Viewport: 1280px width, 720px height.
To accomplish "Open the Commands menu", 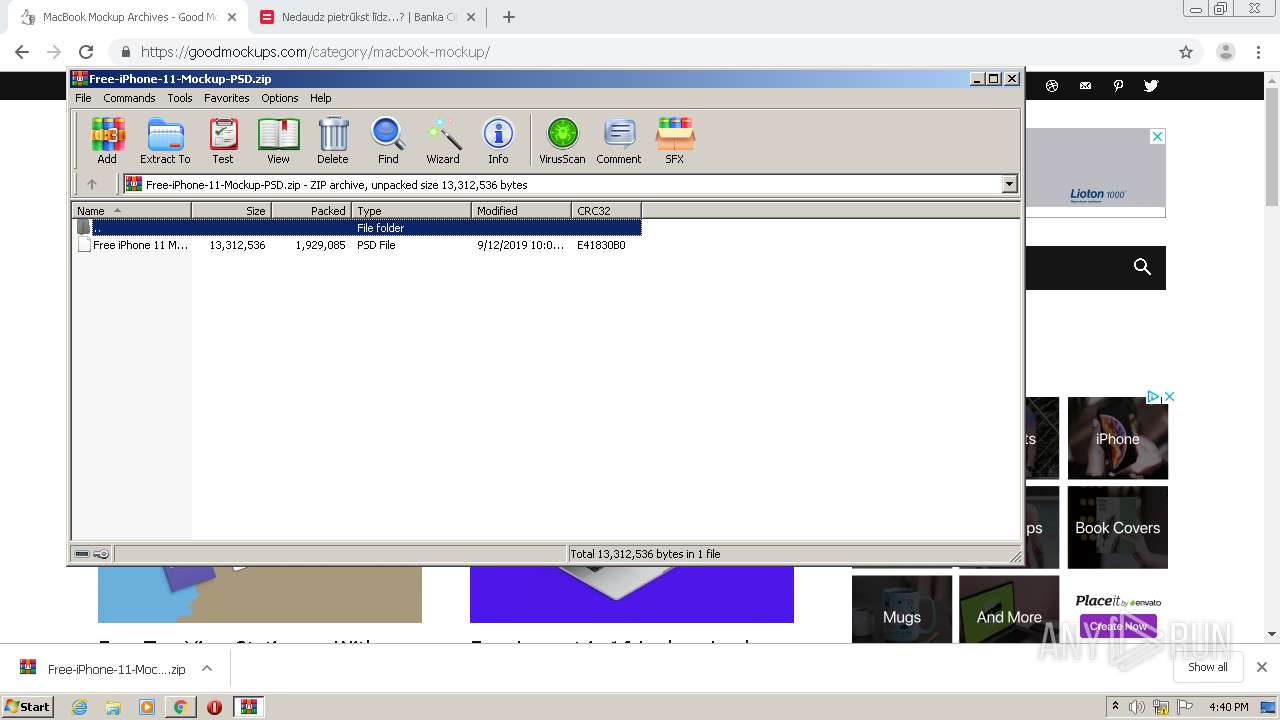I will 129,98.
